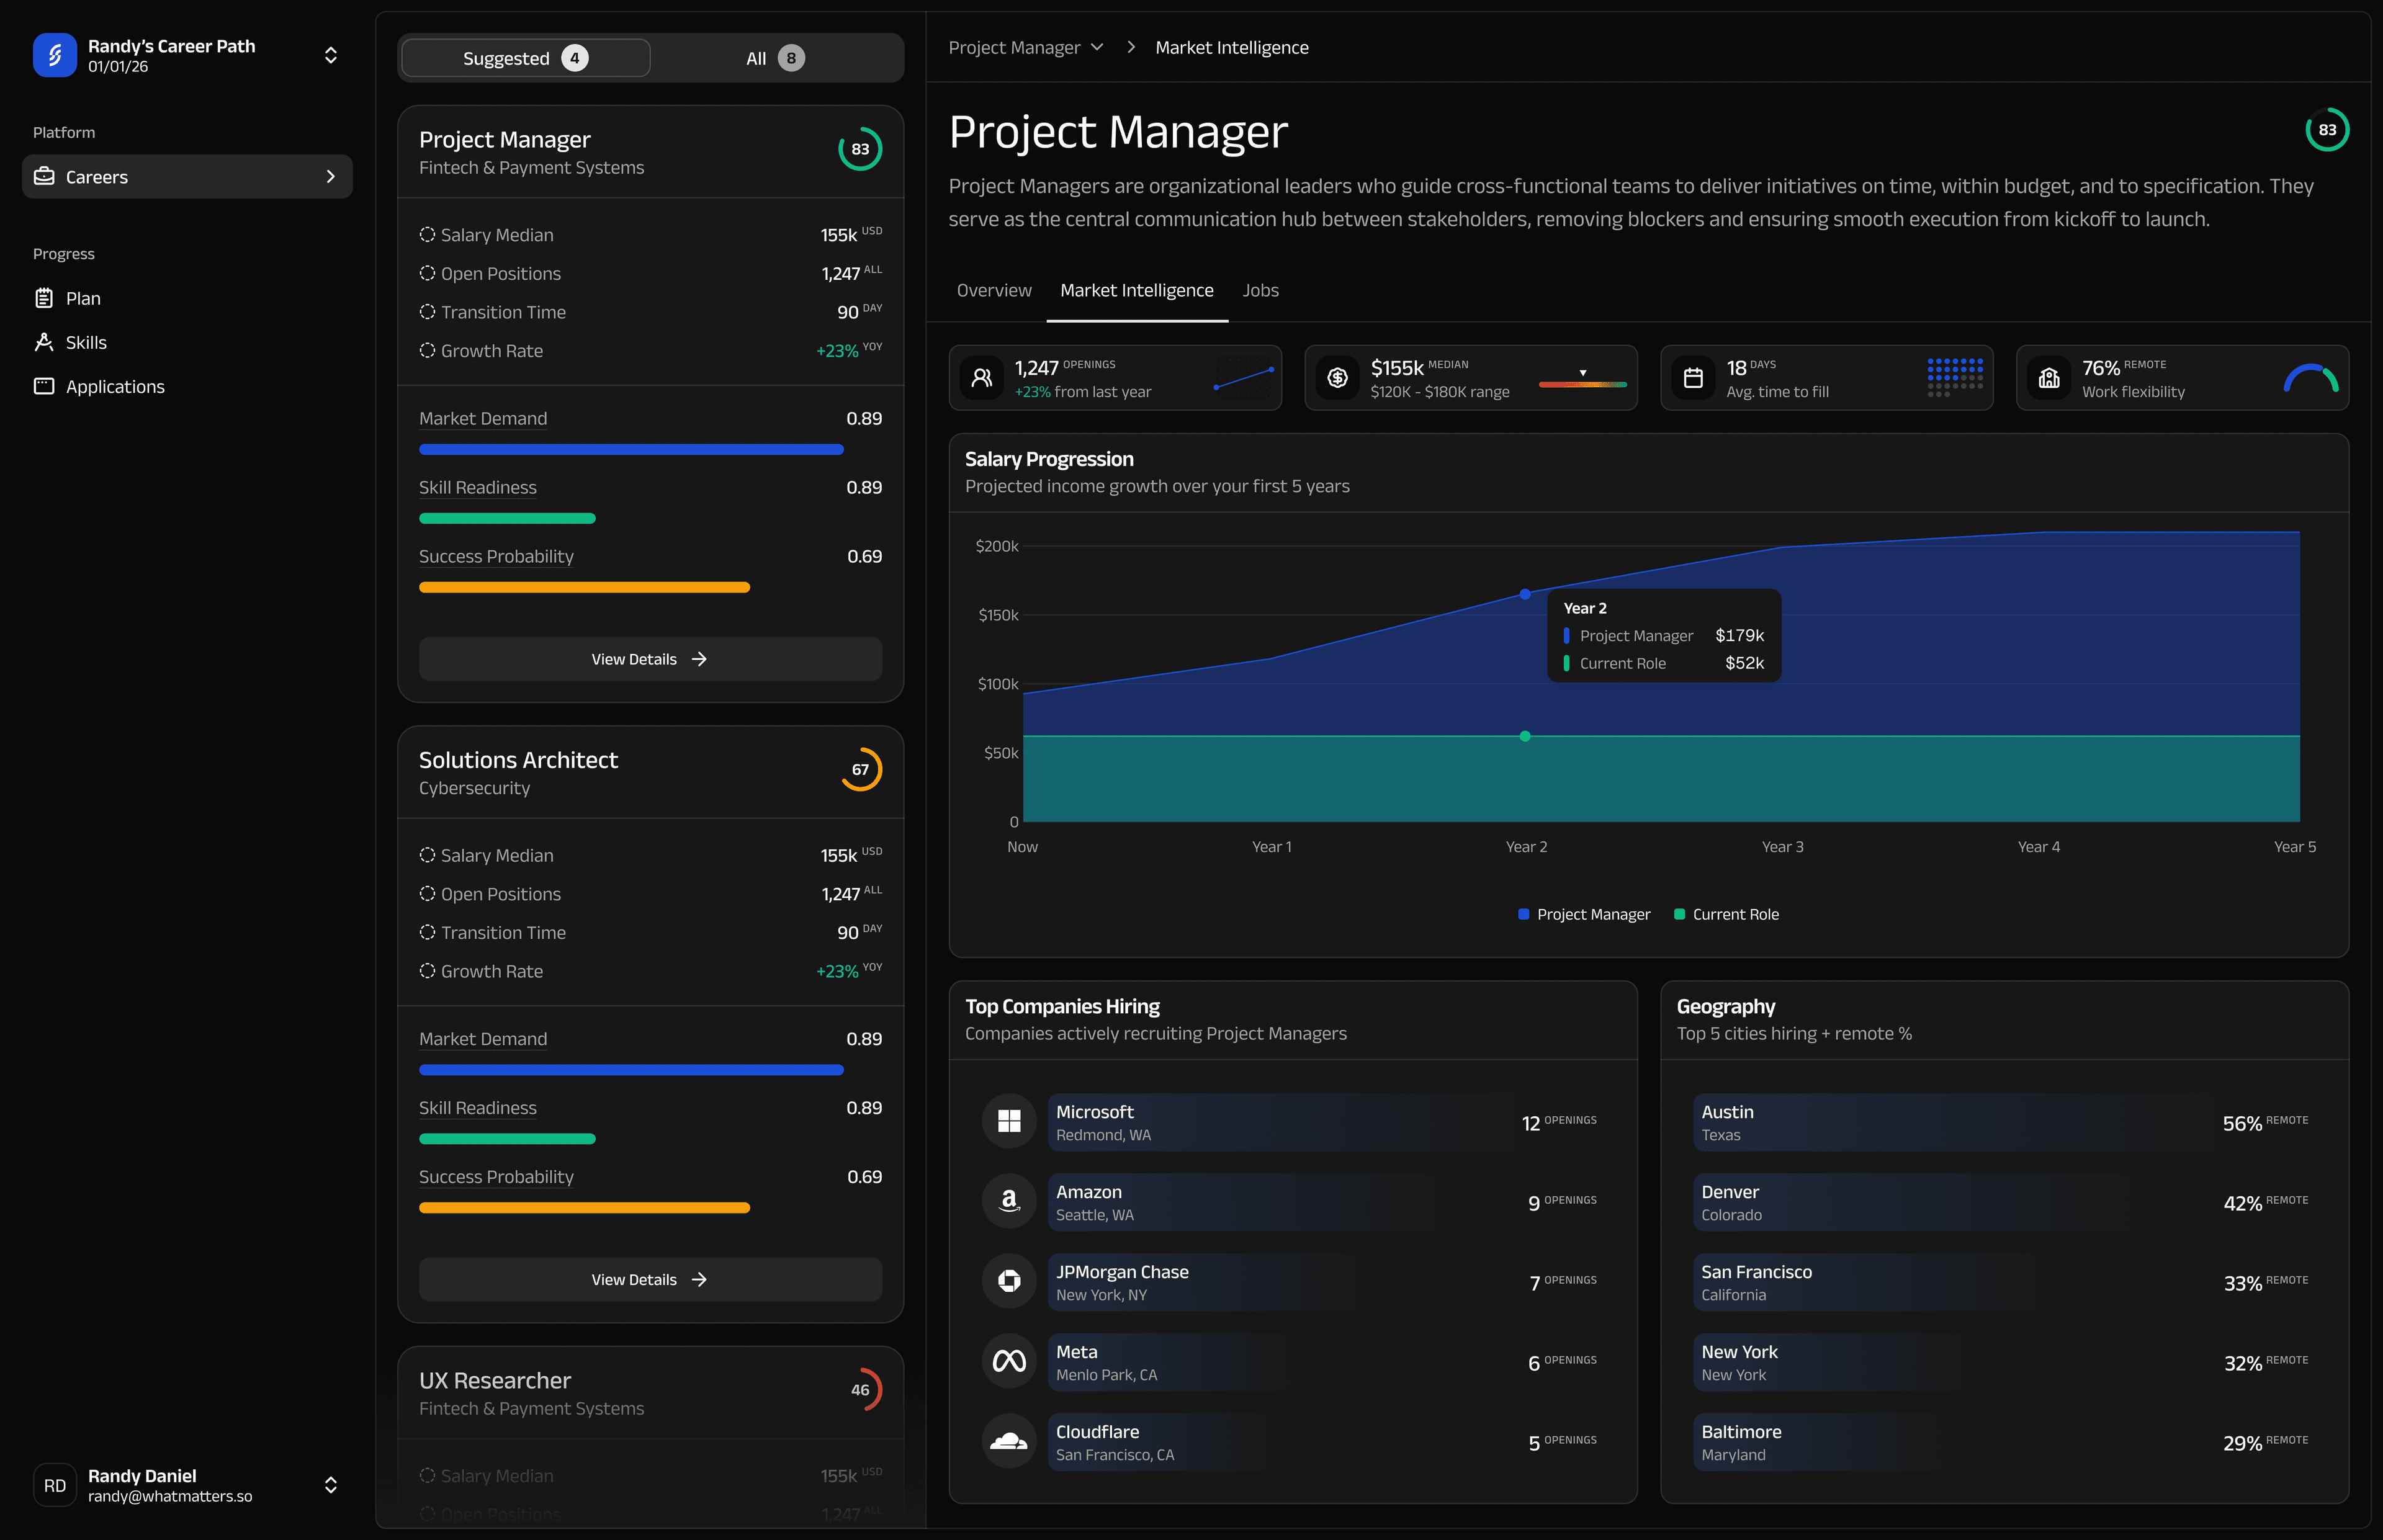Switch to the Jobs tab
This screenshot has height=1540, width=2383.
tap(1260, 290)
